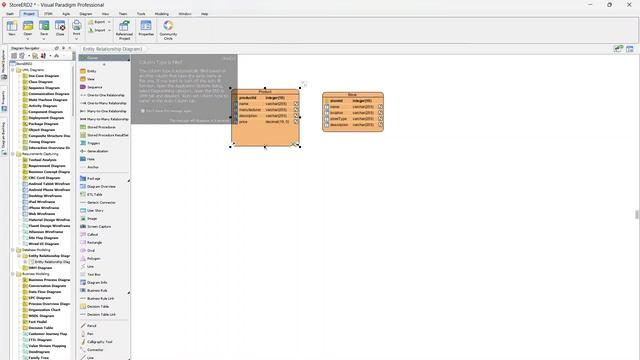The width and height of the screenshot is (640, 360).
Task: Collapse the Database Modeling tree node
Action: 13,250
